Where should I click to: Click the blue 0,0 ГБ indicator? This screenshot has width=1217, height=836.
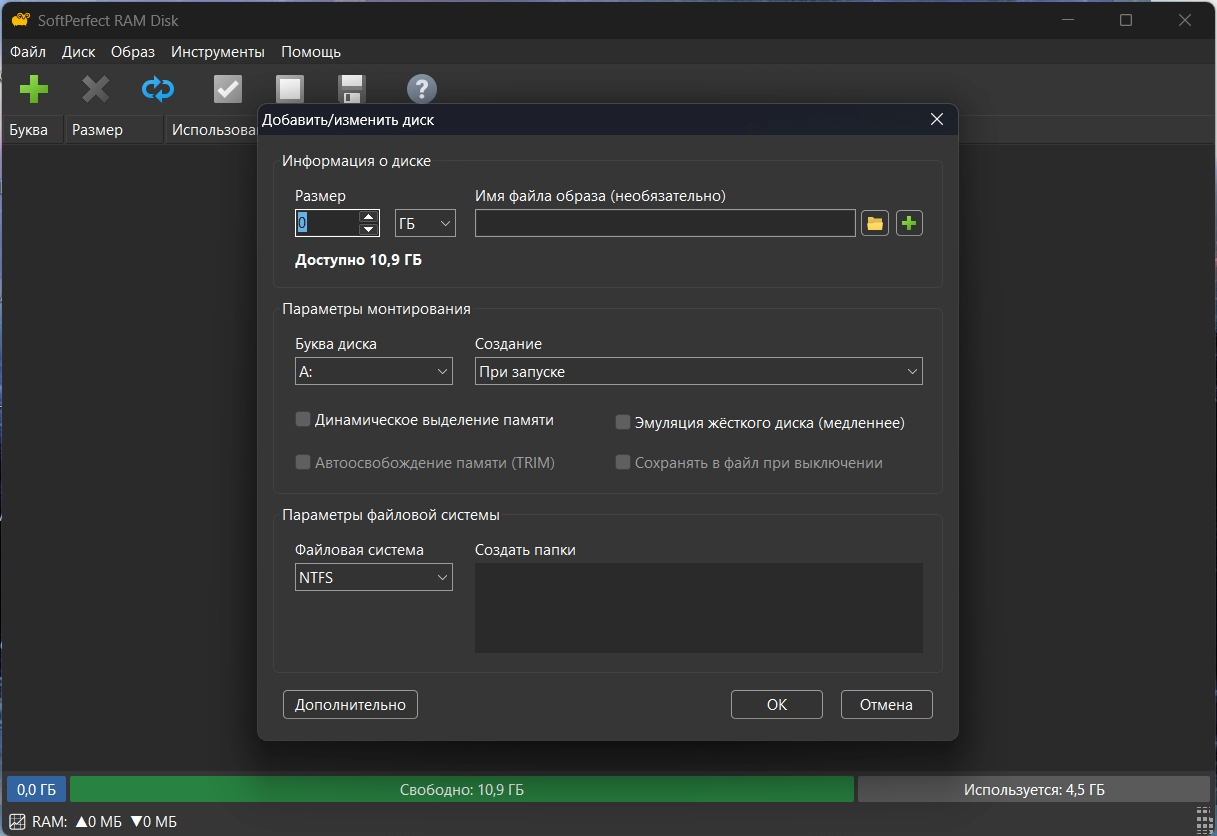[x=36, y=789]
